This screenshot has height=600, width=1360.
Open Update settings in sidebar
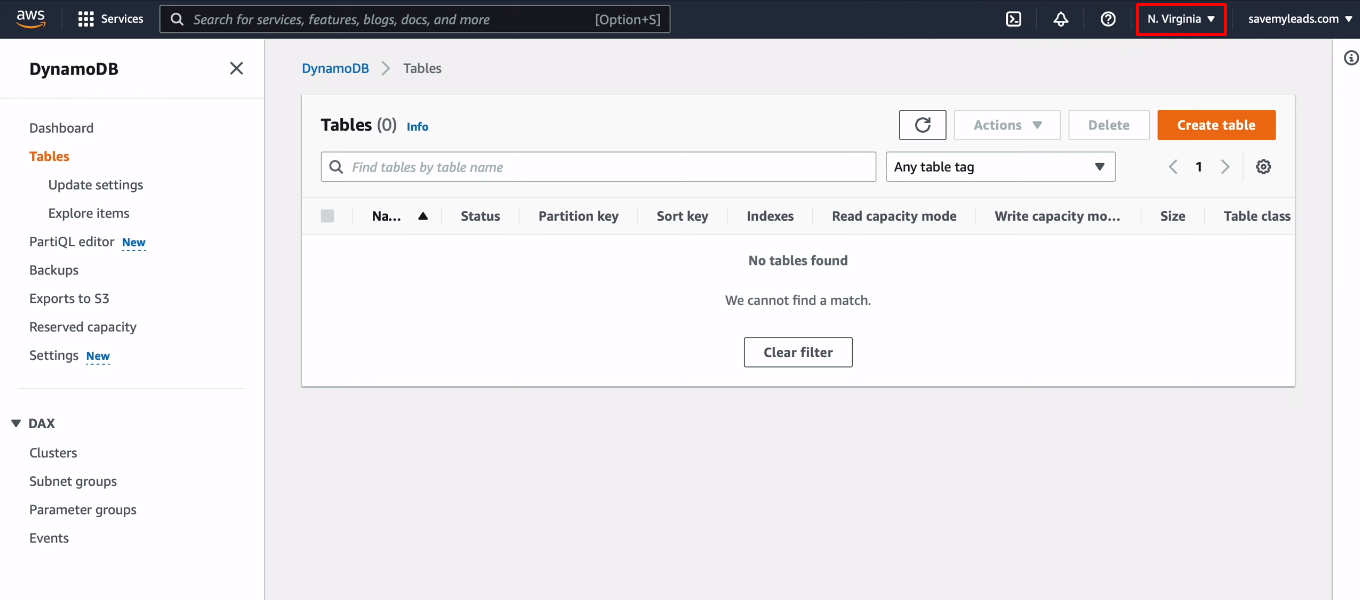click(96, 185)
